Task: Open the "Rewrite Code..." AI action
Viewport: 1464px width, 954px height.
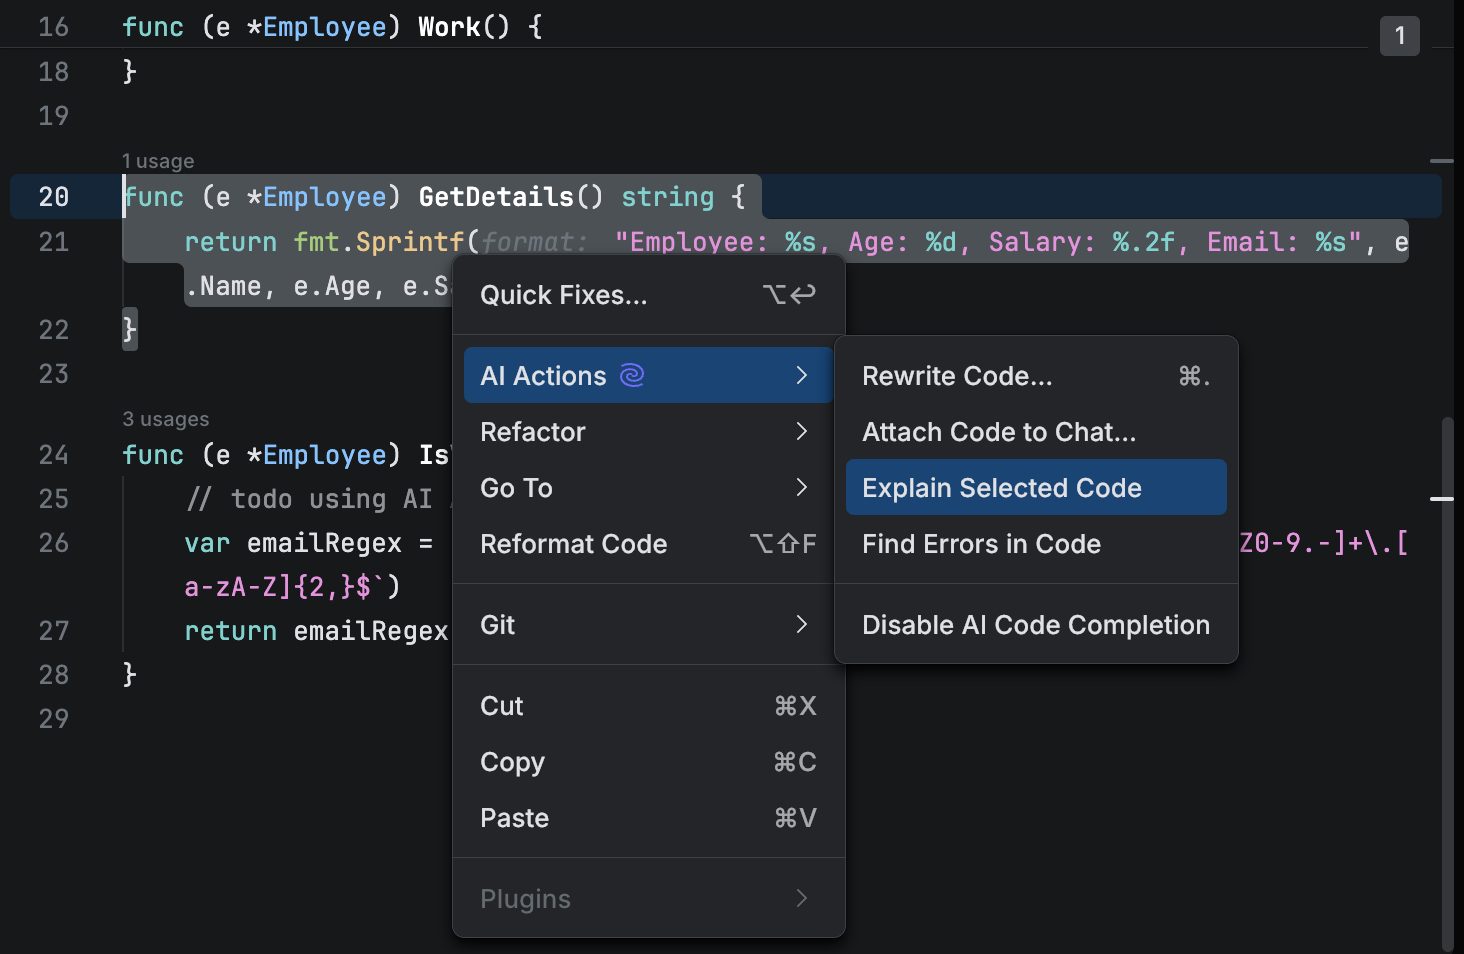Action: pos(957,375)
